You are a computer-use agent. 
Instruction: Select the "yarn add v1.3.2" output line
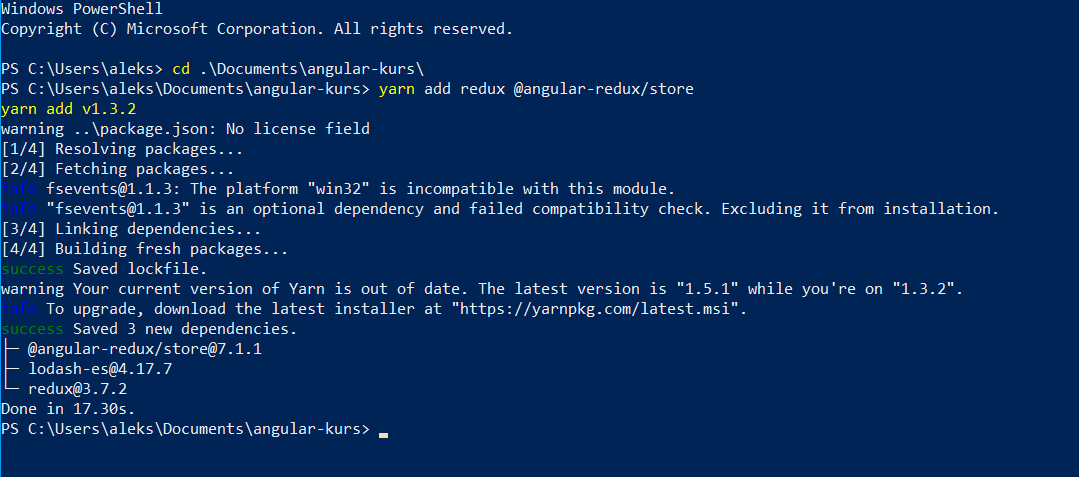[x=68, y=109]
